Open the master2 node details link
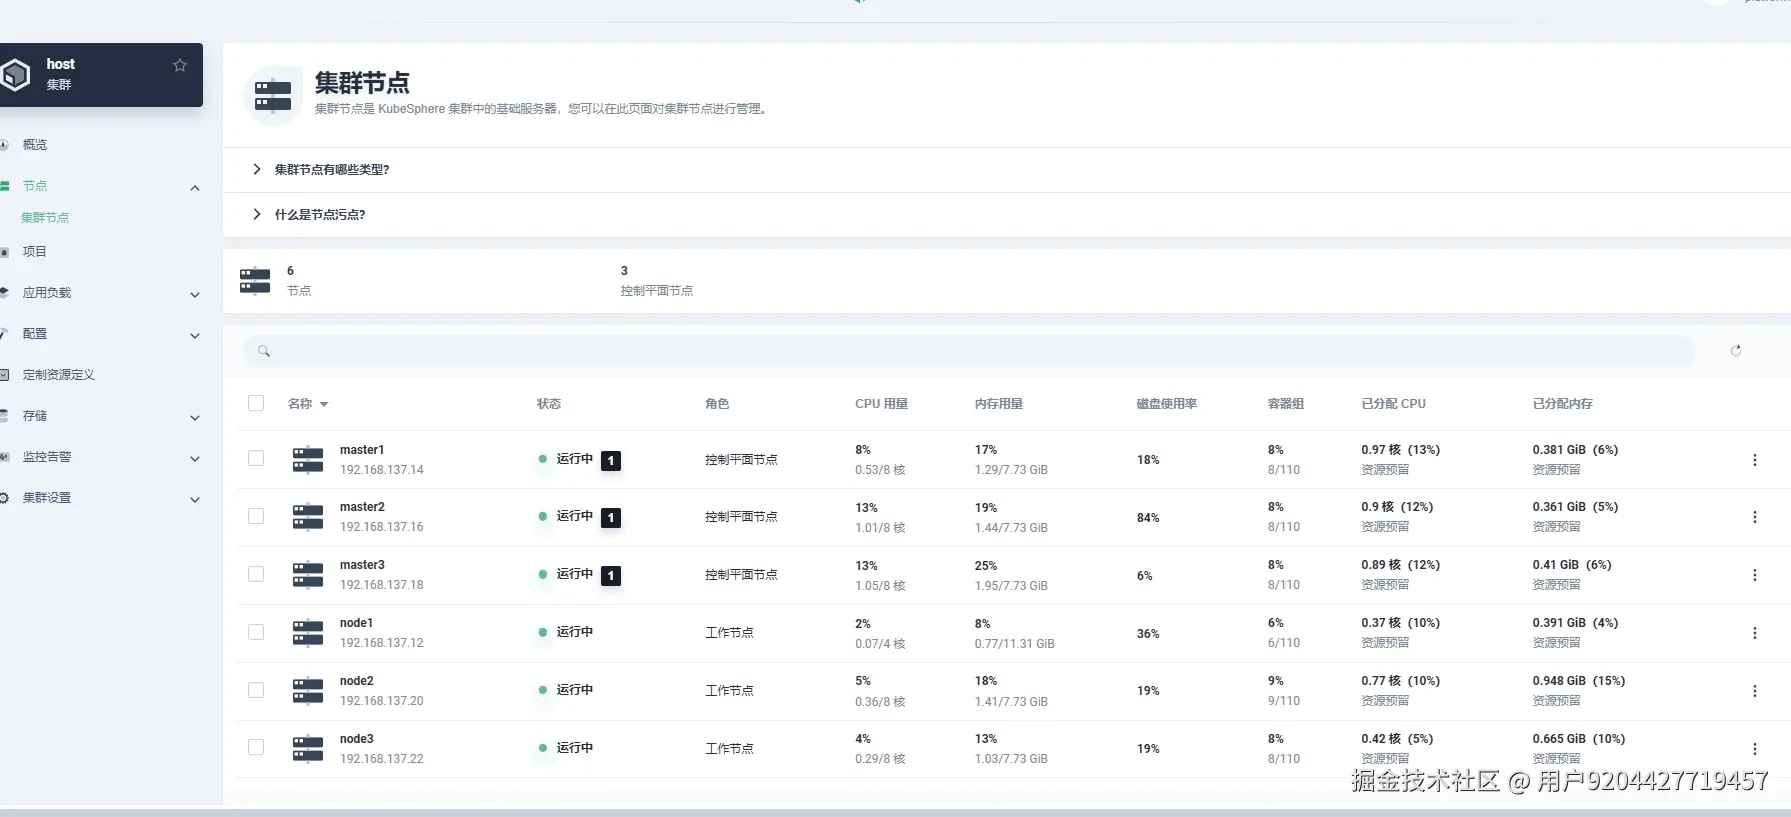 (362, 507)
